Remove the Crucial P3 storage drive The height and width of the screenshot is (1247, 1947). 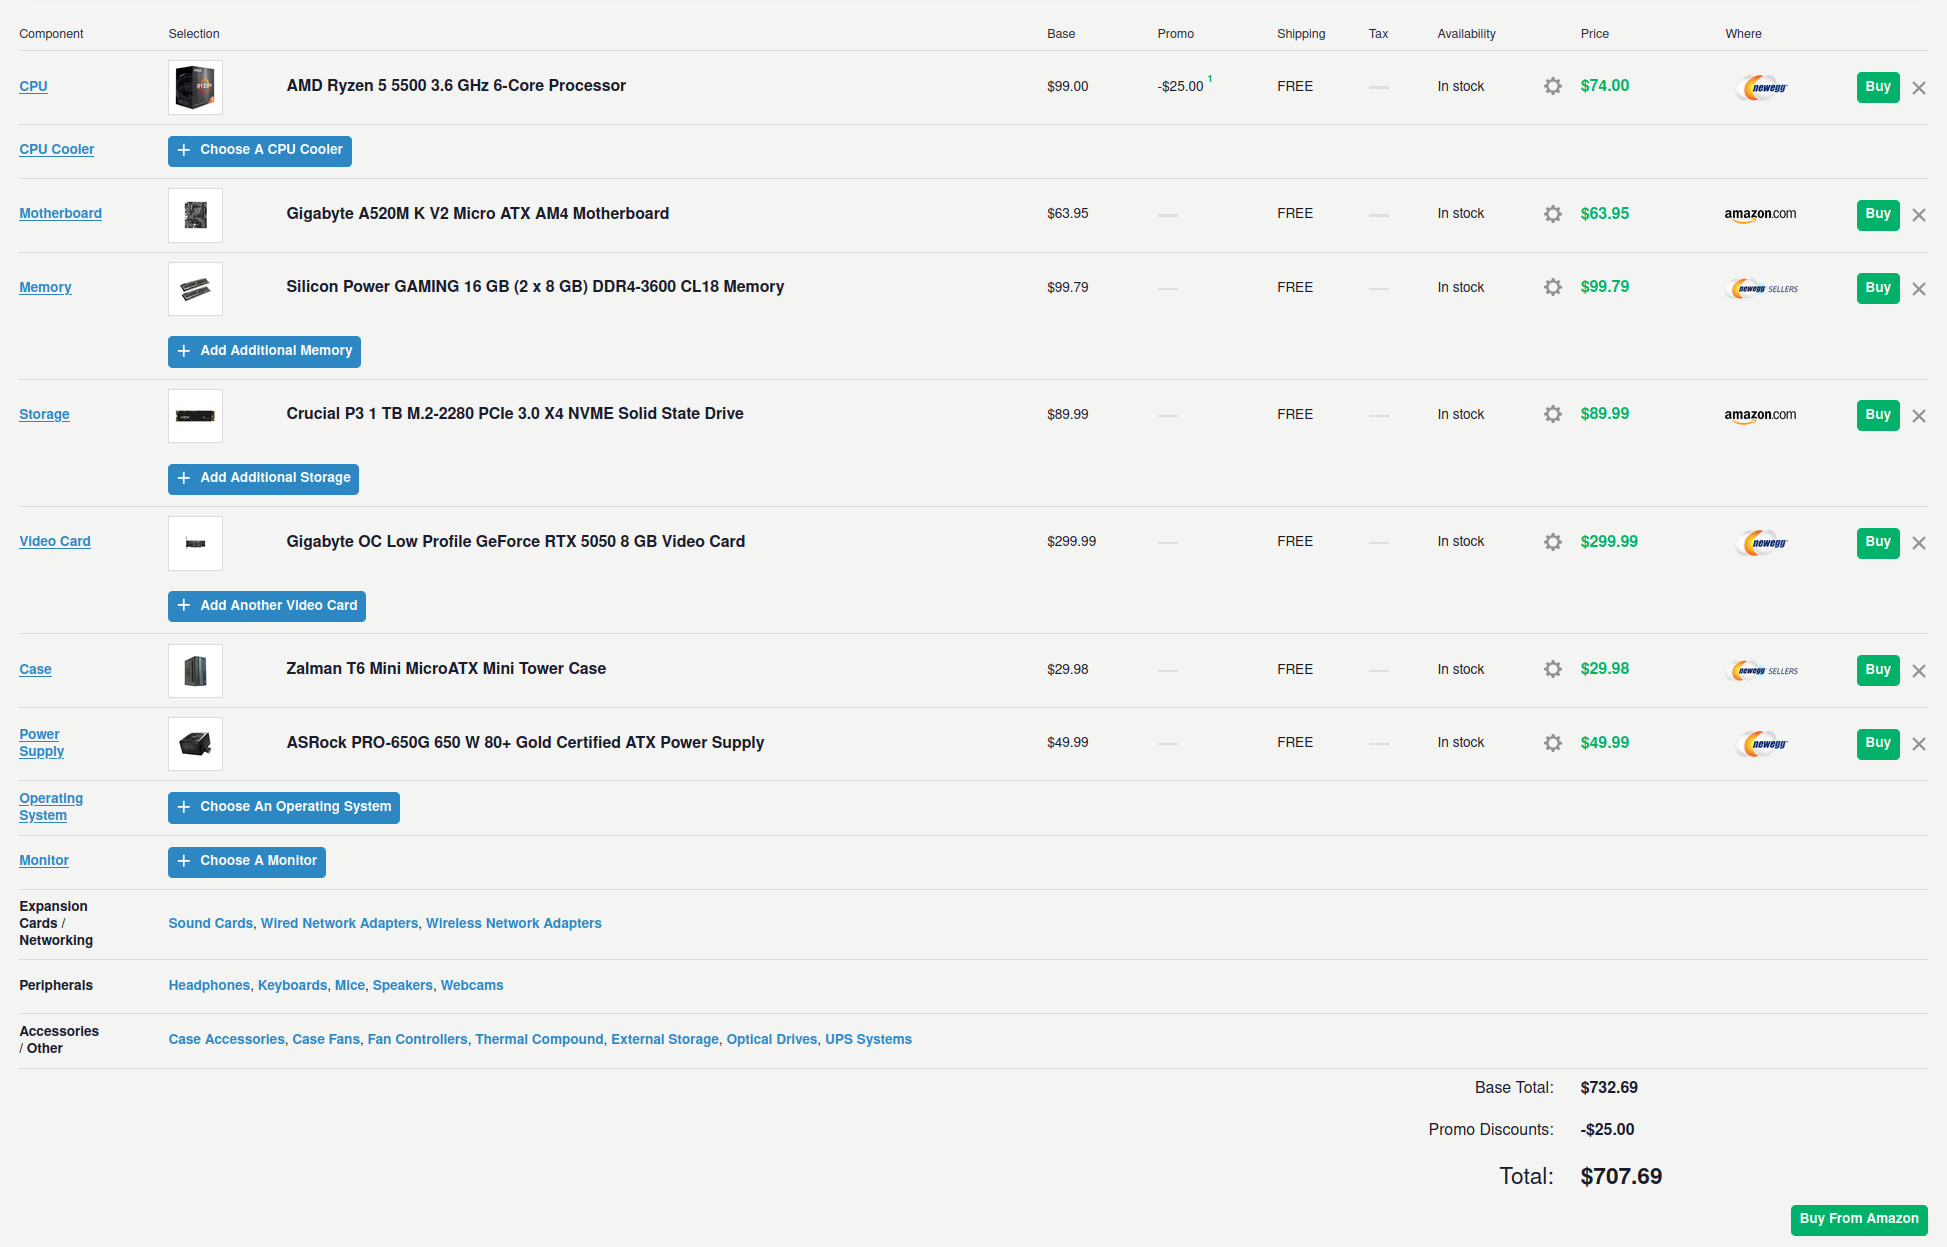[1919, 416]
